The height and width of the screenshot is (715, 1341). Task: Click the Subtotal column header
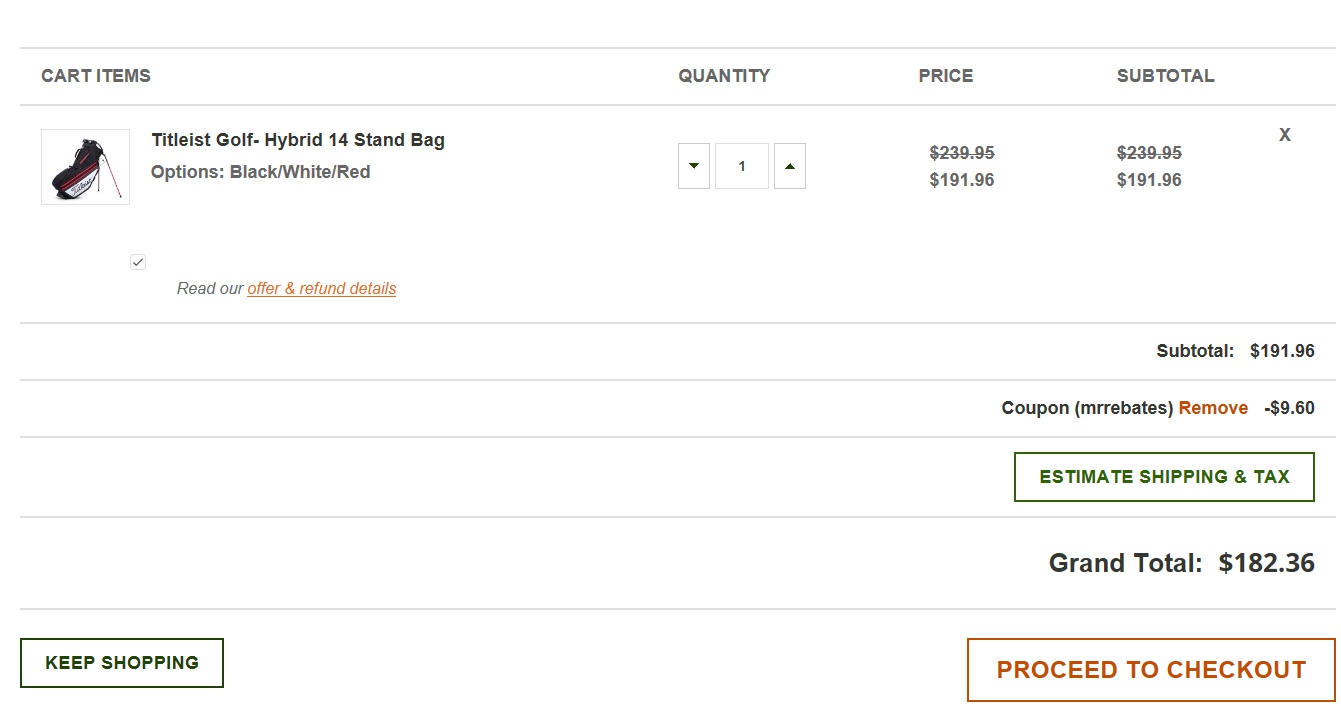click(x=1165, y=76)
